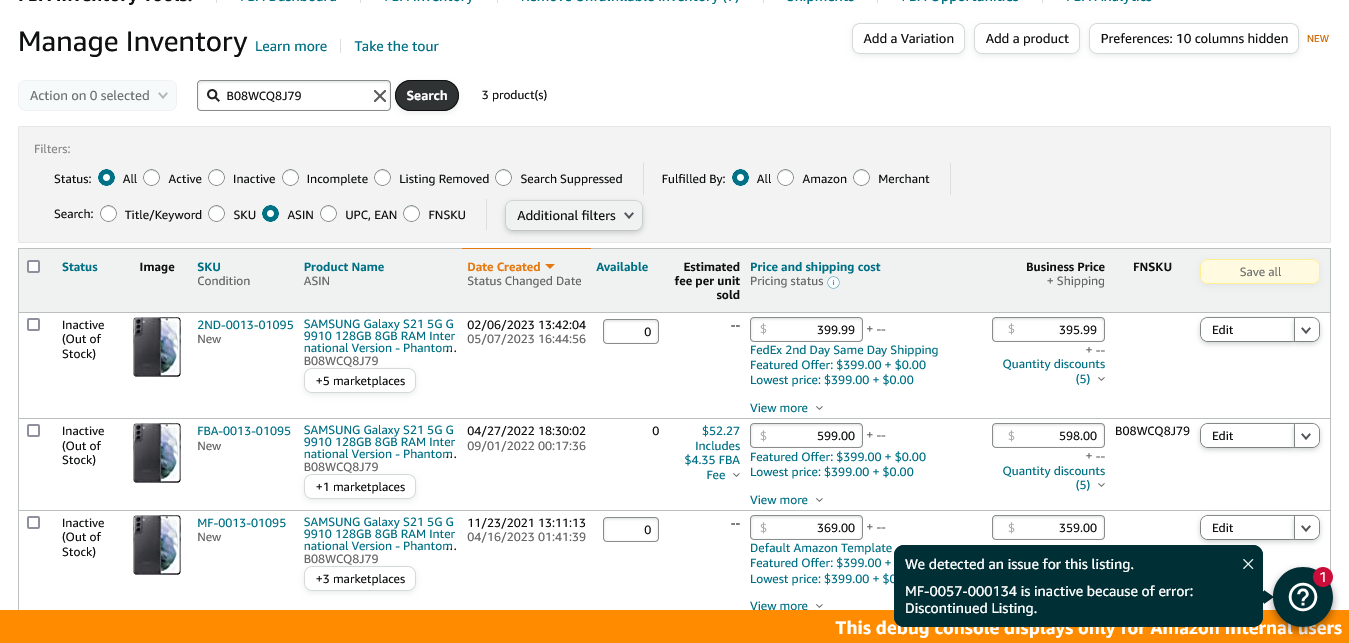Expand Quantity discounts for FBA-0013-01095
The width and height of the screenshot is (1349, 643).
coord(1054,478)
